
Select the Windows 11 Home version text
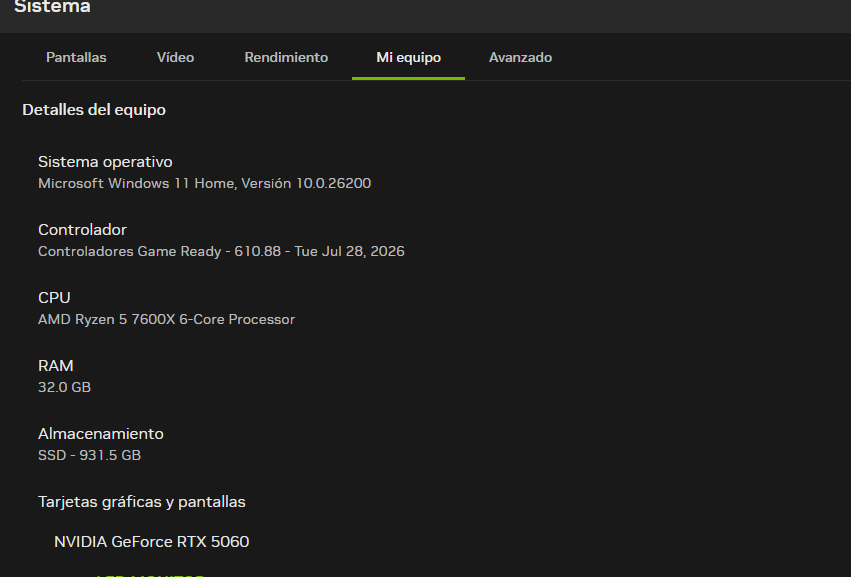click(x=205, y=183)
